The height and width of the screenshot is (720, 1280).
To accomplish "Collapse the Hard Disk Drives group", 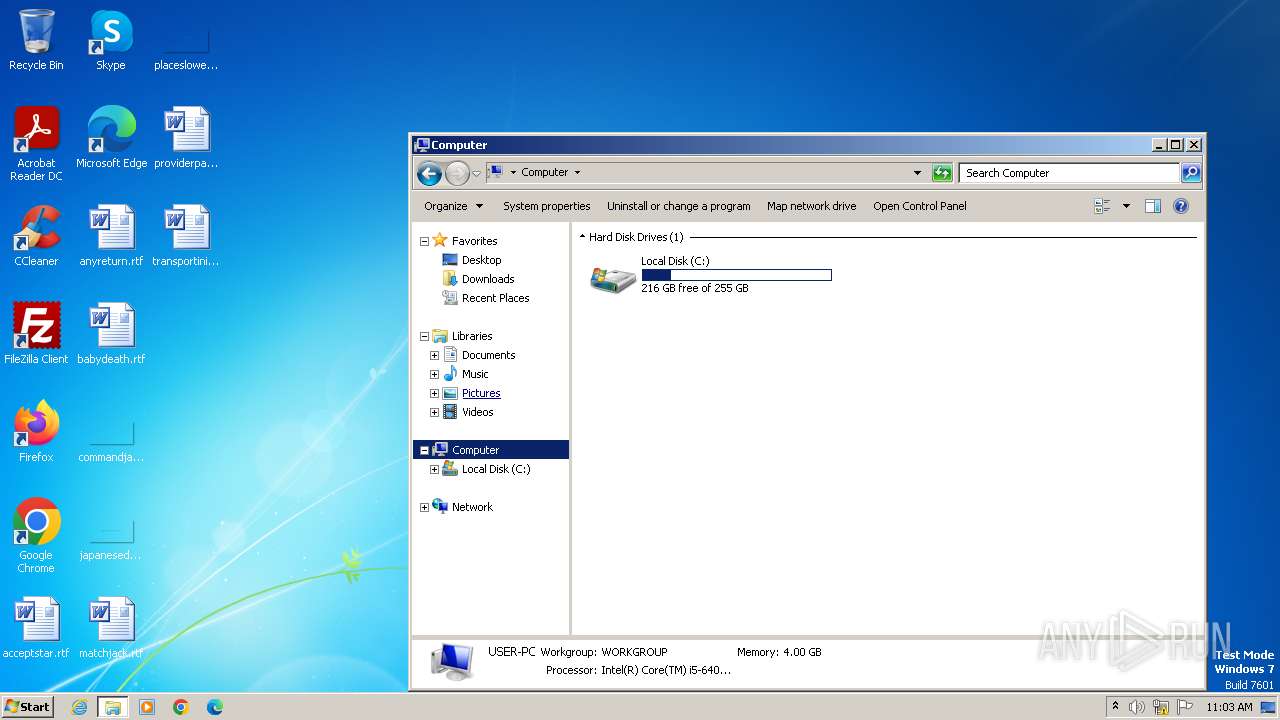I will tap(582, 237).
